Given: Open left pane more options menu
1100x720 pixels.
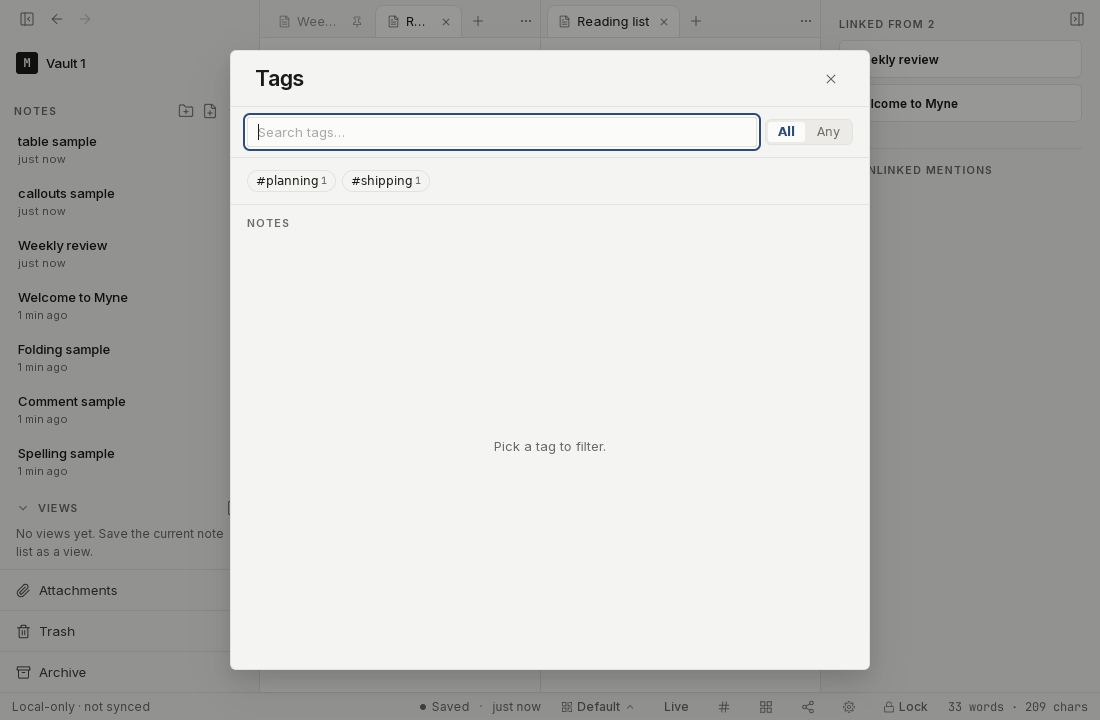Looking at the screenshot, I should click(525, 21).
